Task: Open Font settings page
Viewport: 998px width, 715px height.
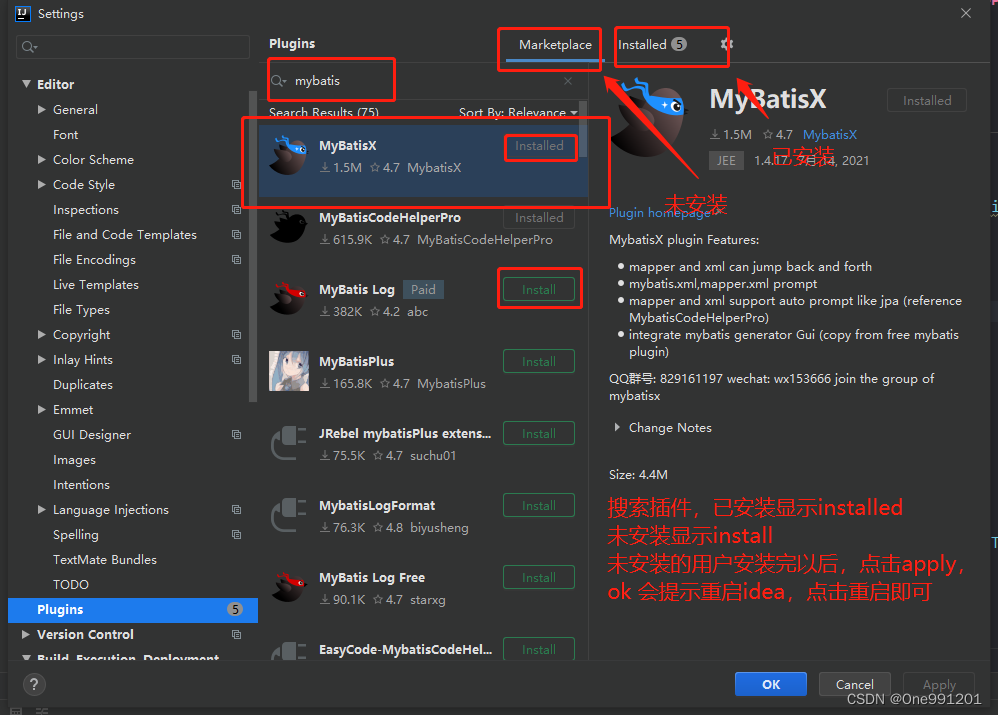Action: tap(66, 135)
